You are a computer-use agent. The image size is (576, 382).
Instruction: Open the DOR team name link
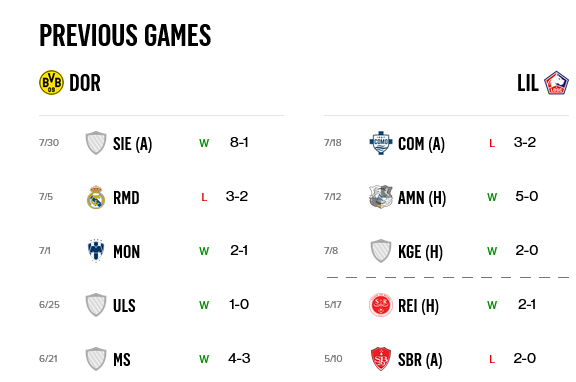click(x=85, y=83)
